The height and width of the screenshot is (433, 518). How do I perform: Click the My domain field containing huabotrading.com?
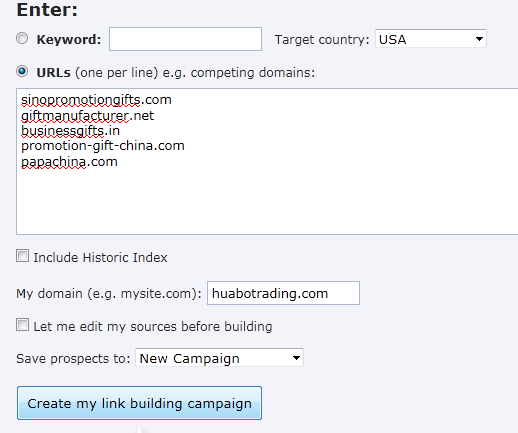pyautogui.click(x=283, y=293)
